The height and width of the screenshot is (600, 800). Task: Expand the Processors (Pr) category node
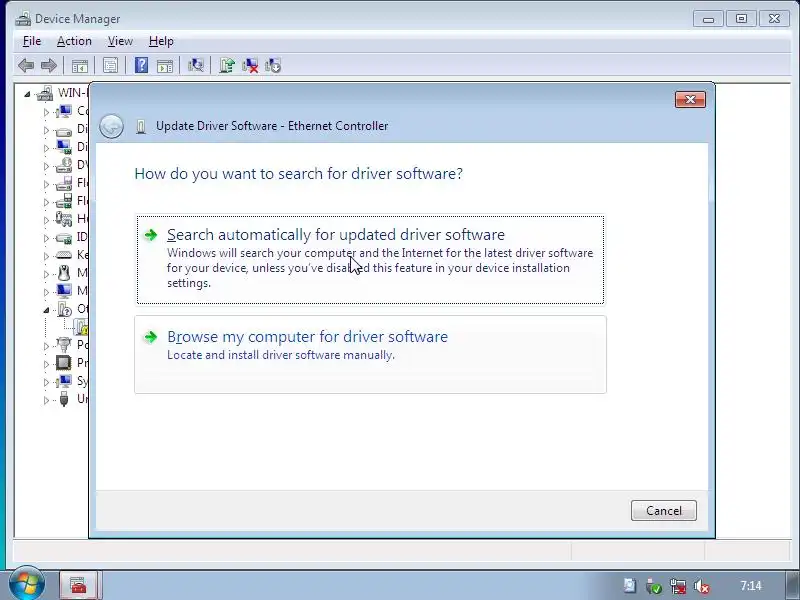(46, 364)
